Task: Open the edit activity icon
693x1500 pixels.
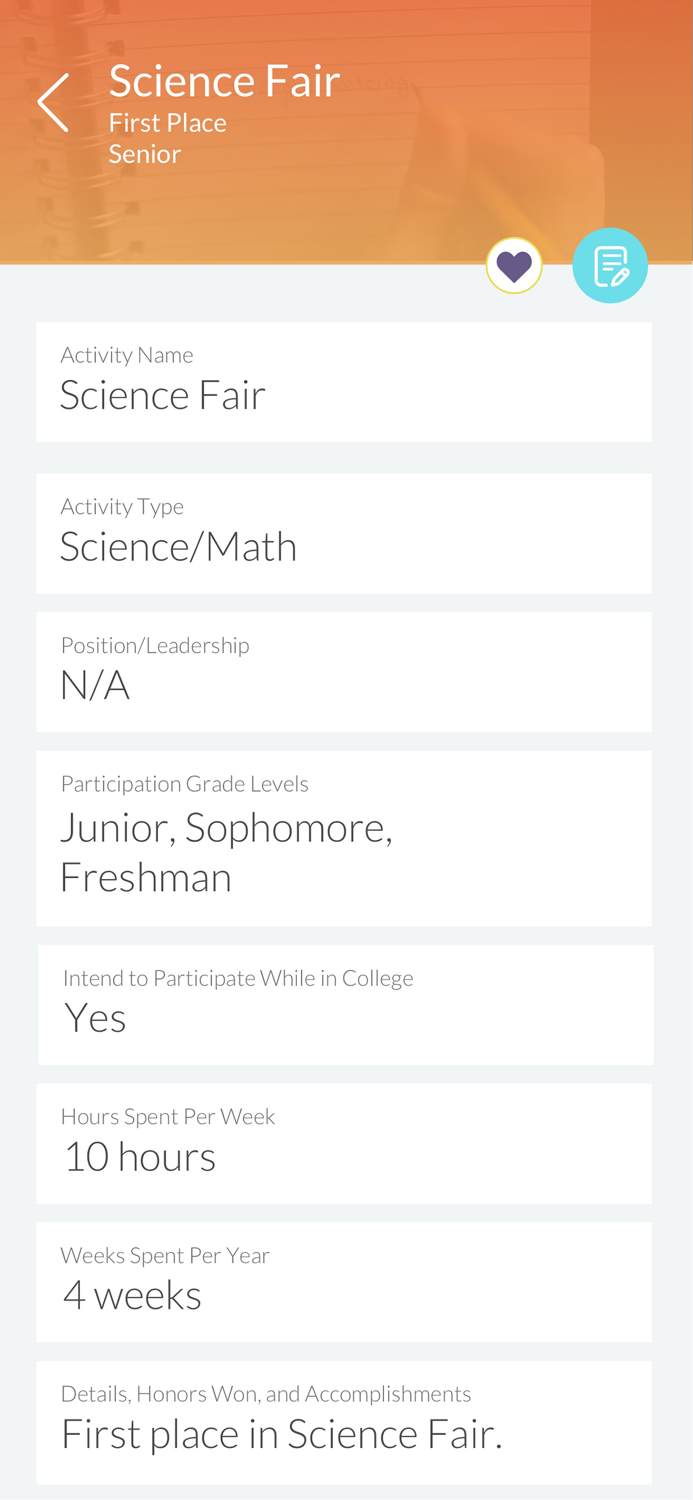Action: coord(610,265)
